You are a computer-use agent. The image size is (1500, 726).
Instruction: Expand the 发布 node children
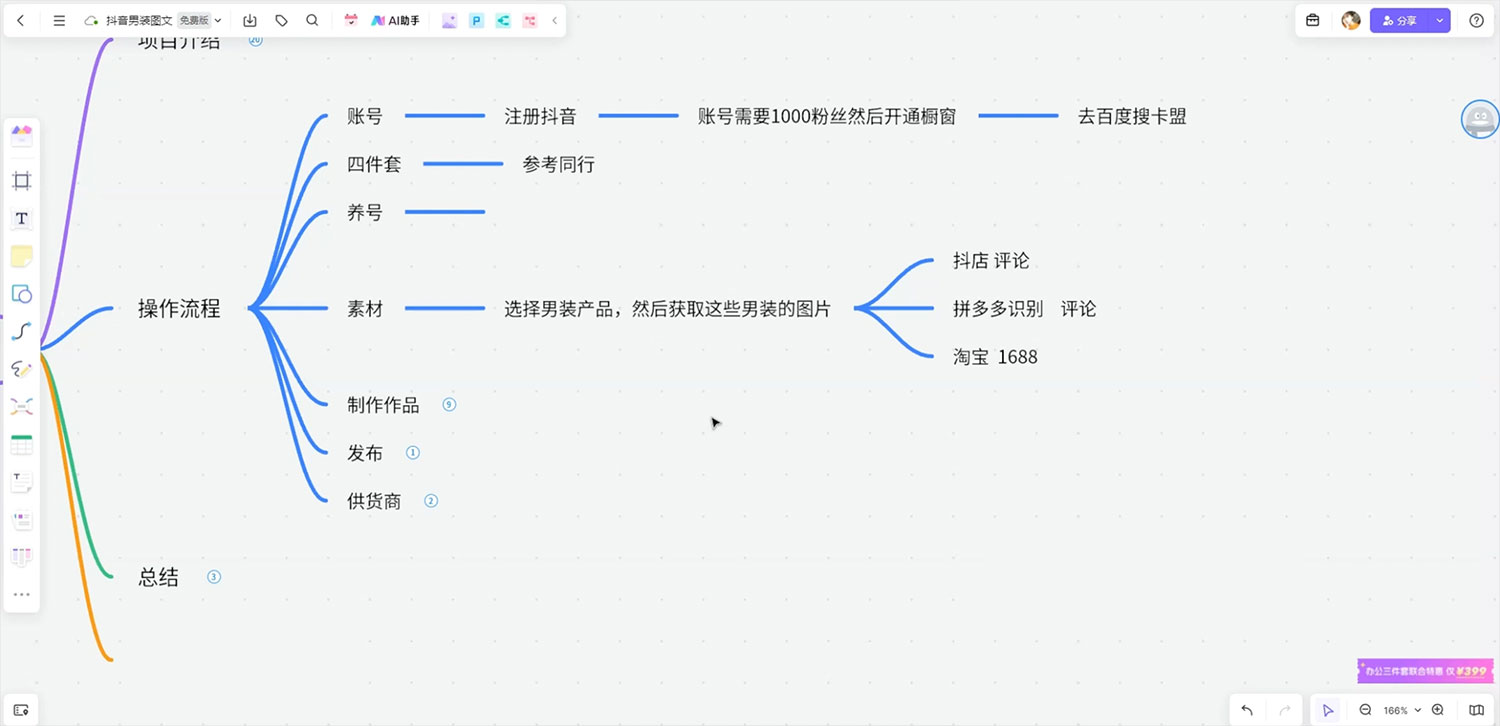[412, 452]
